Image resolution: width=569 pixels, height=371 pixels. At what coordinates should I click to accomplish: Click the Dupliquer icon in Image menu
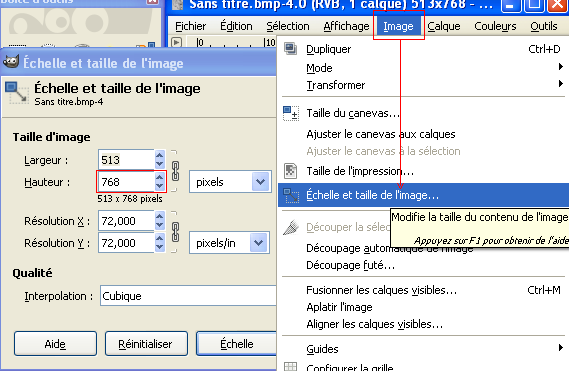click(290, 48)
